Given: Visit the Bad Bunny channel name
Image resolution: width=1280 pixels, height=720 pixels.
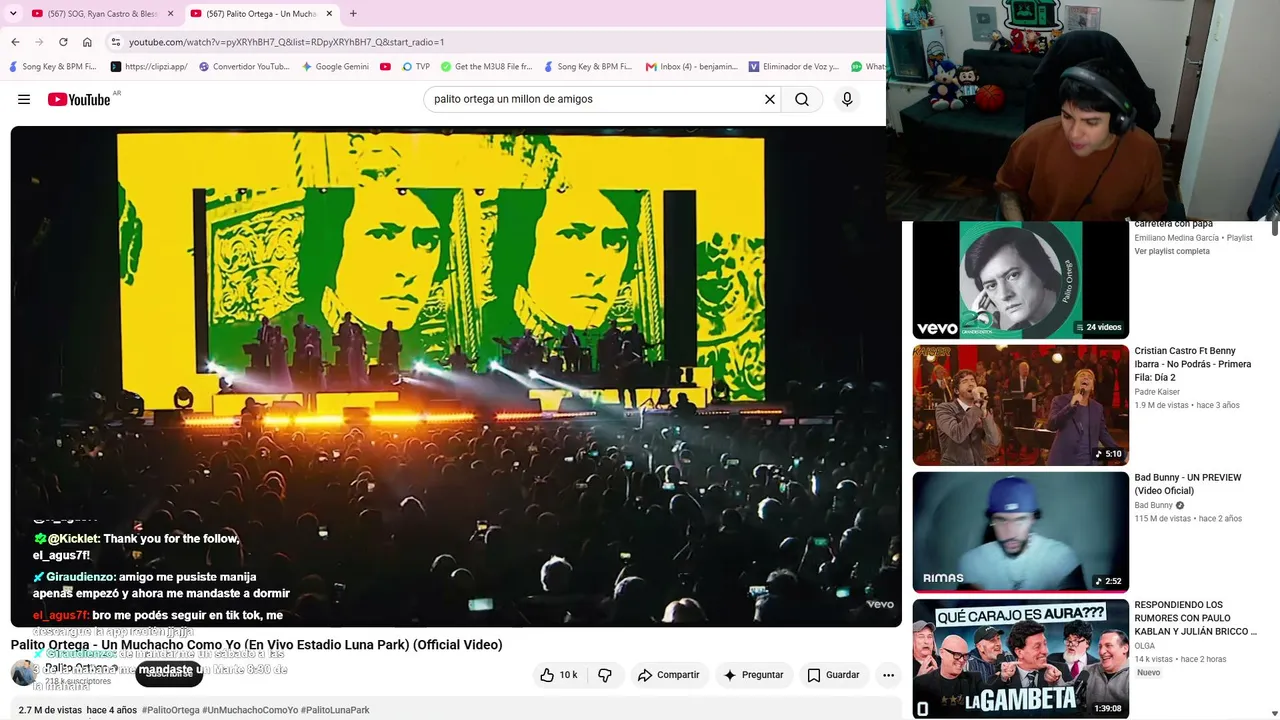Looking at the screenshot, I should coord(1153,505).
